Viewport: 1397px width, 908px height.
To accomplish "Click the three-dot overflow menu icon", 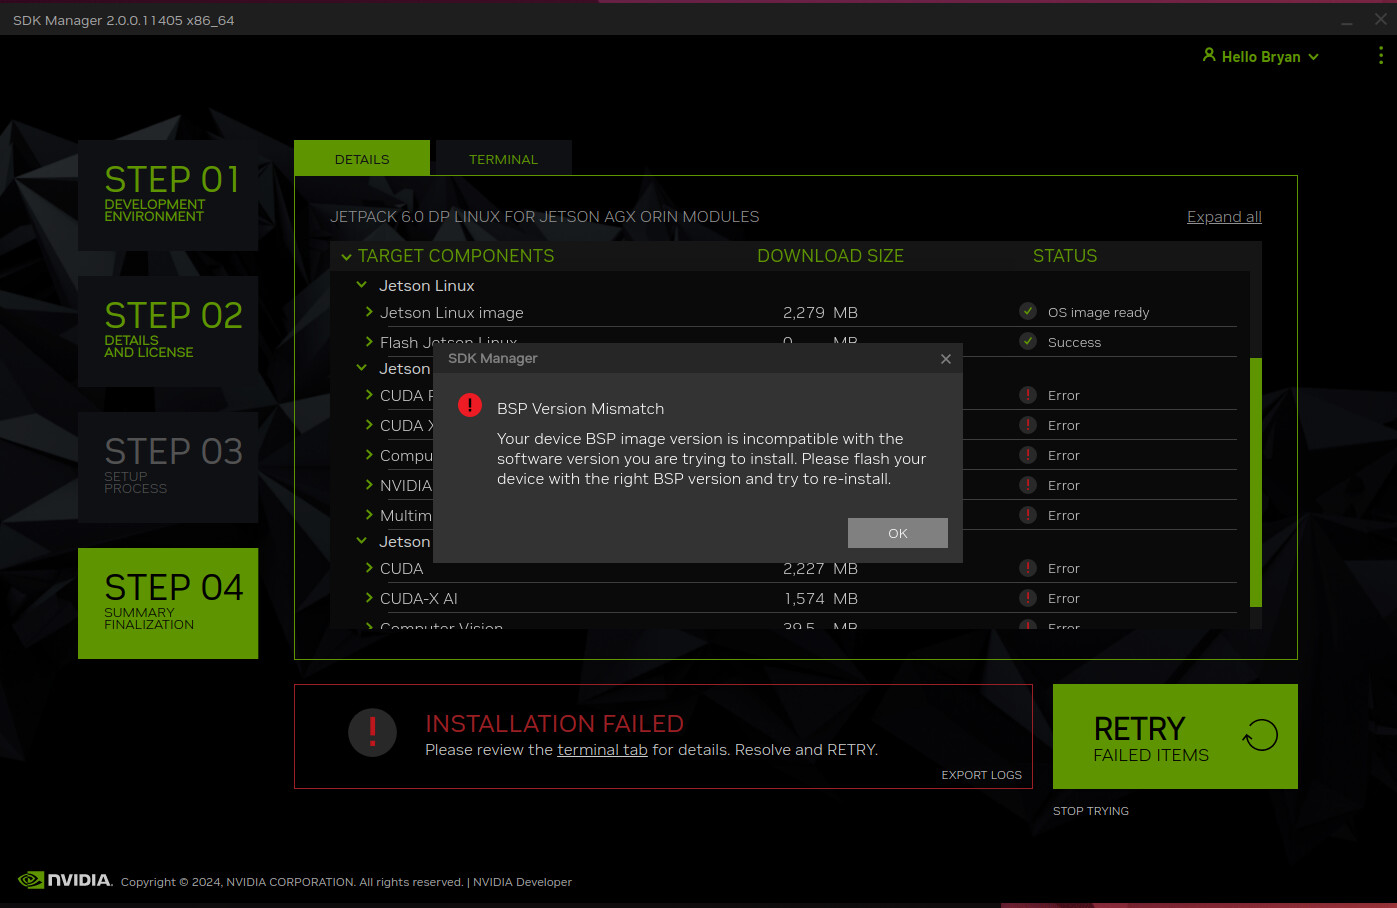I will pyautogui.click(x=1381, y=55).
